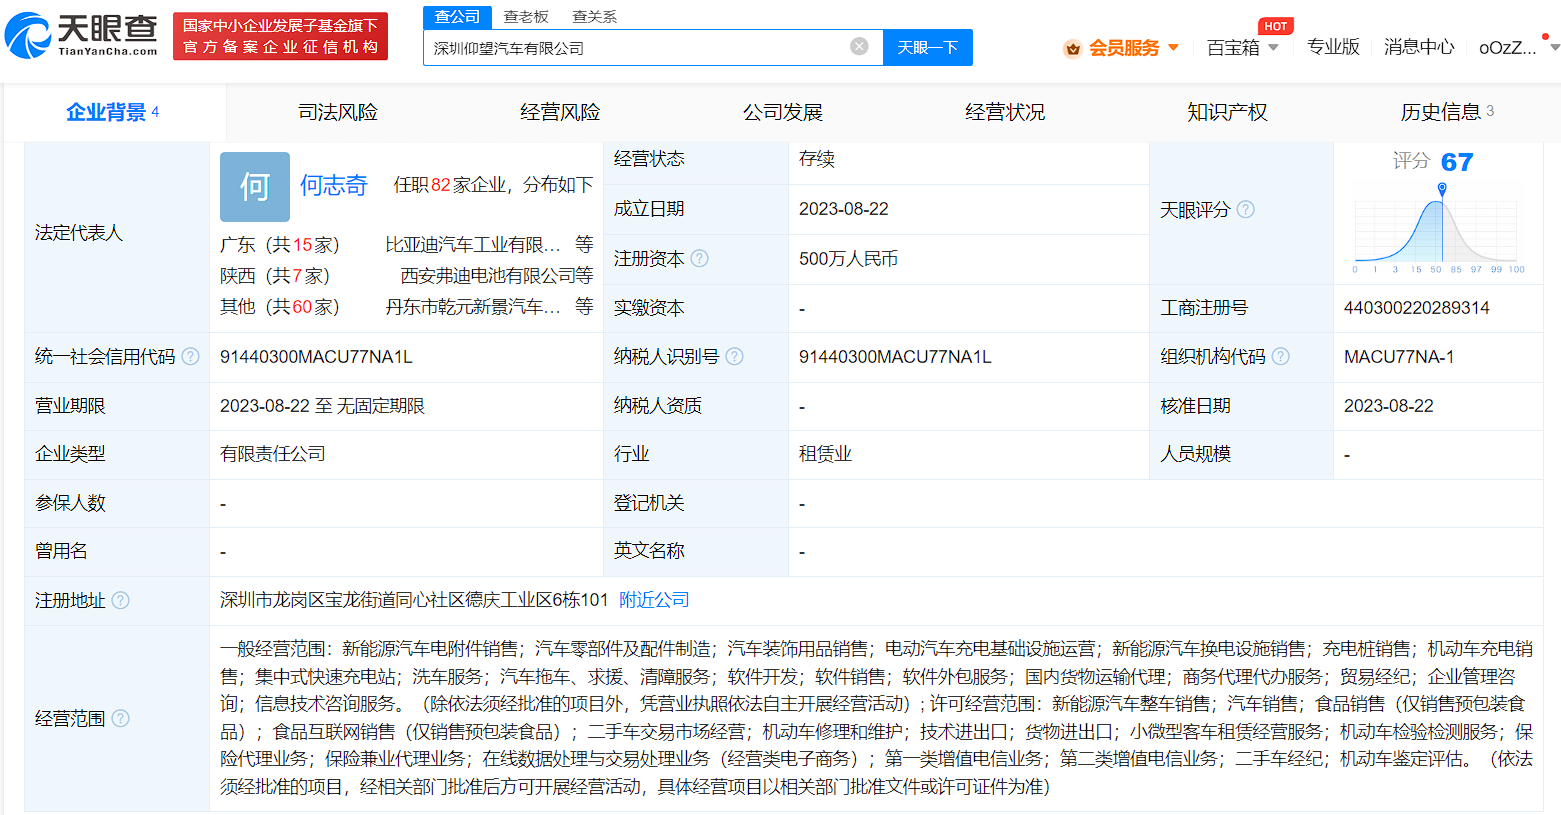Click help icon beside 注册资本
Image resolution: width=1561 pixels, height=815 pixels.
tap(700, 258)
